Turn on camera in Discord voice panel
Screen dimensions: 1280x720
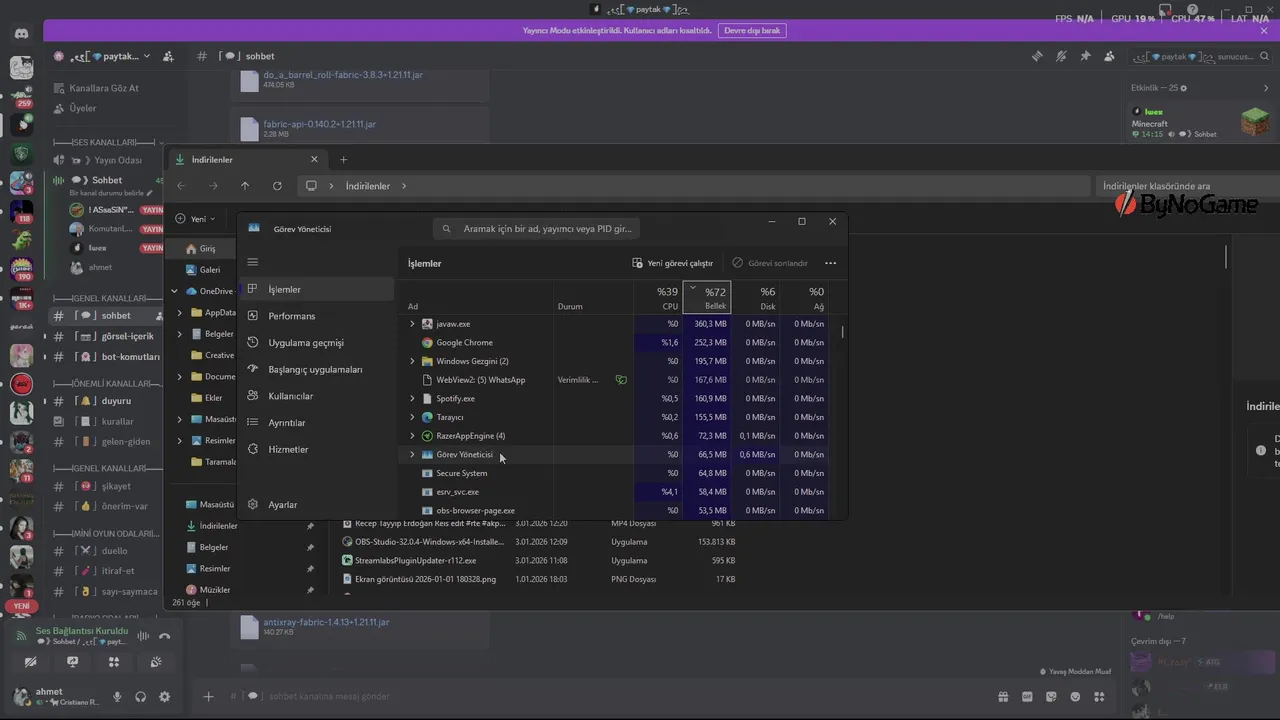pyautogui.click(x=30, y=662)
